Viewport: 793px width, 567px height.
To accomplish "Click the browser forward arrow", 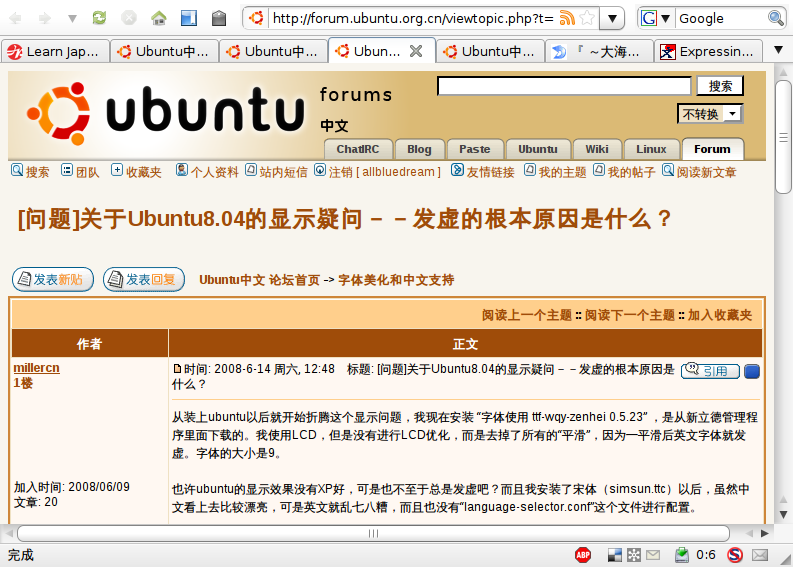I will 45,19.
